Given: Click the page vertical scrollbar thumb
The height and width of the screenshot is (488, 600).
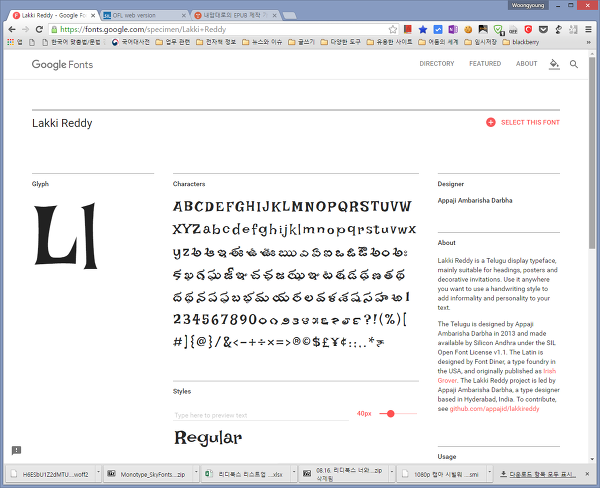Looking at the screenshot, I should [592, 153].
